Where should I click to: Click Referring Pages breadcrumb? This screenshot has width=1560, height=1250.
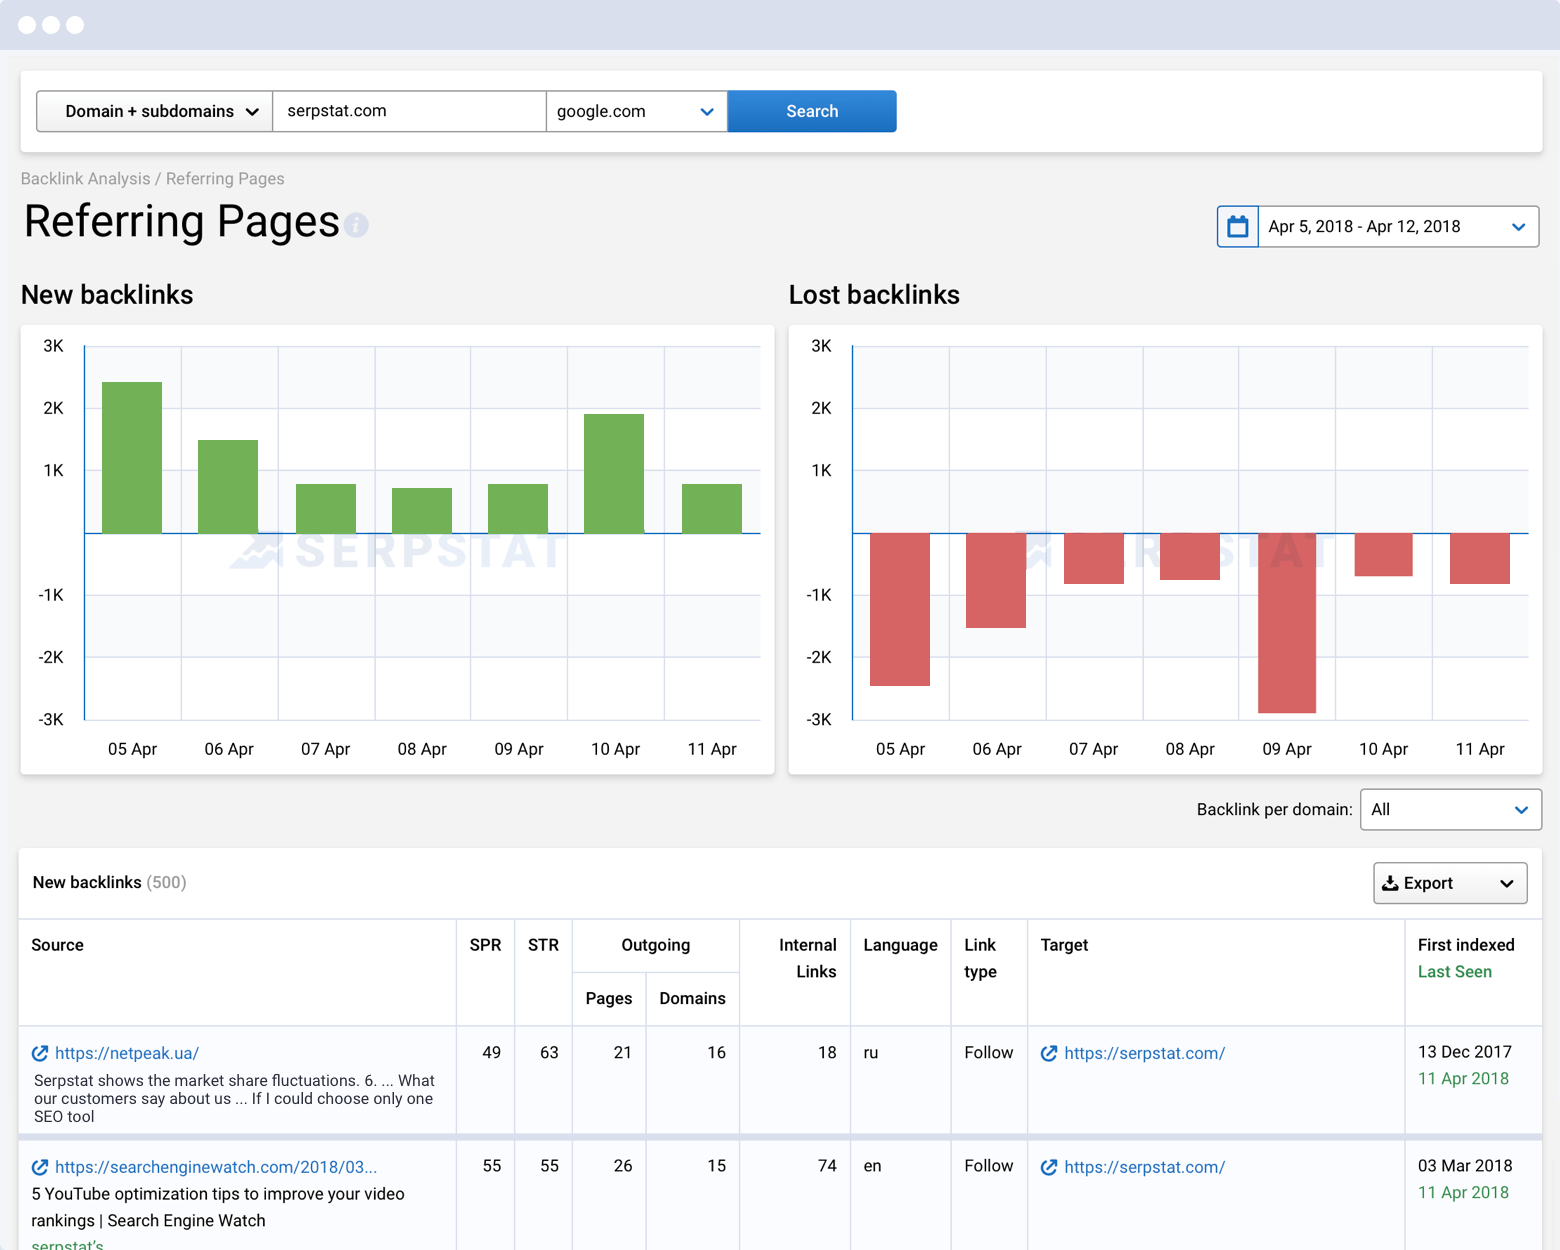click(225, 179)
